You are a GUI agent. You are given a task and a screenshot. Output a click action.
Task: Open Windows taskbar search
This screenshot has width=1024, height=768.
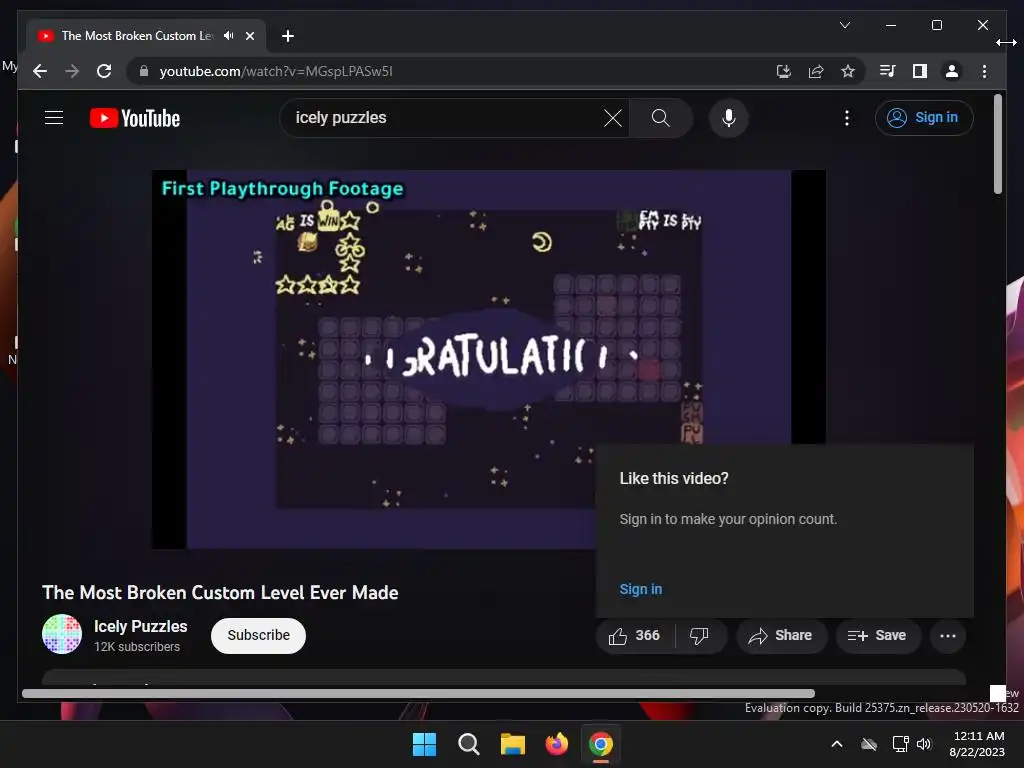click(469, 744)
